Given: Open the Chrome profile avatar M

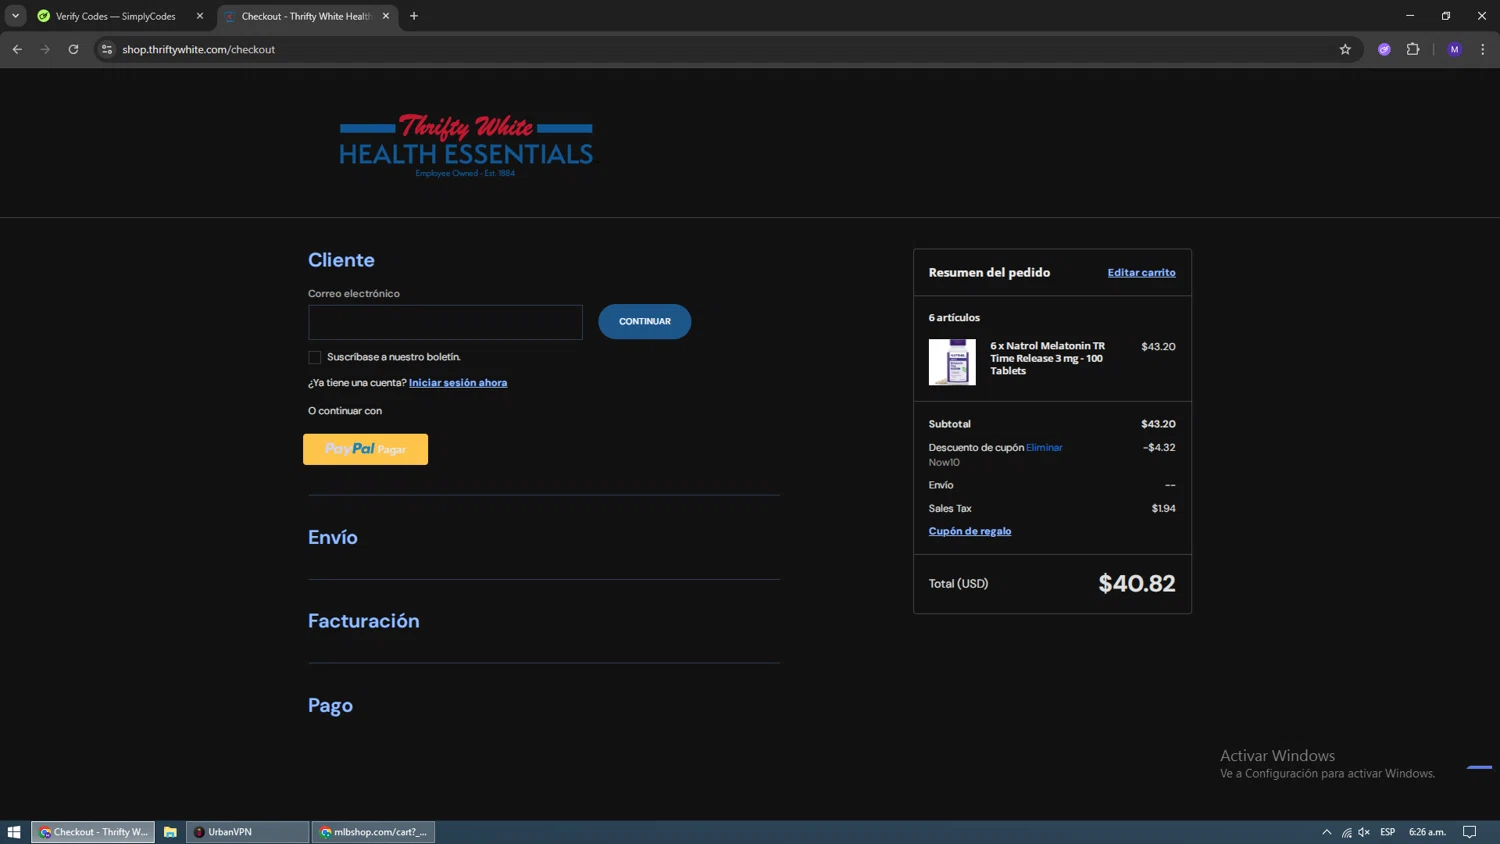Looking at the screenshot, I should pyautogui.click(x=1454, y=49).
